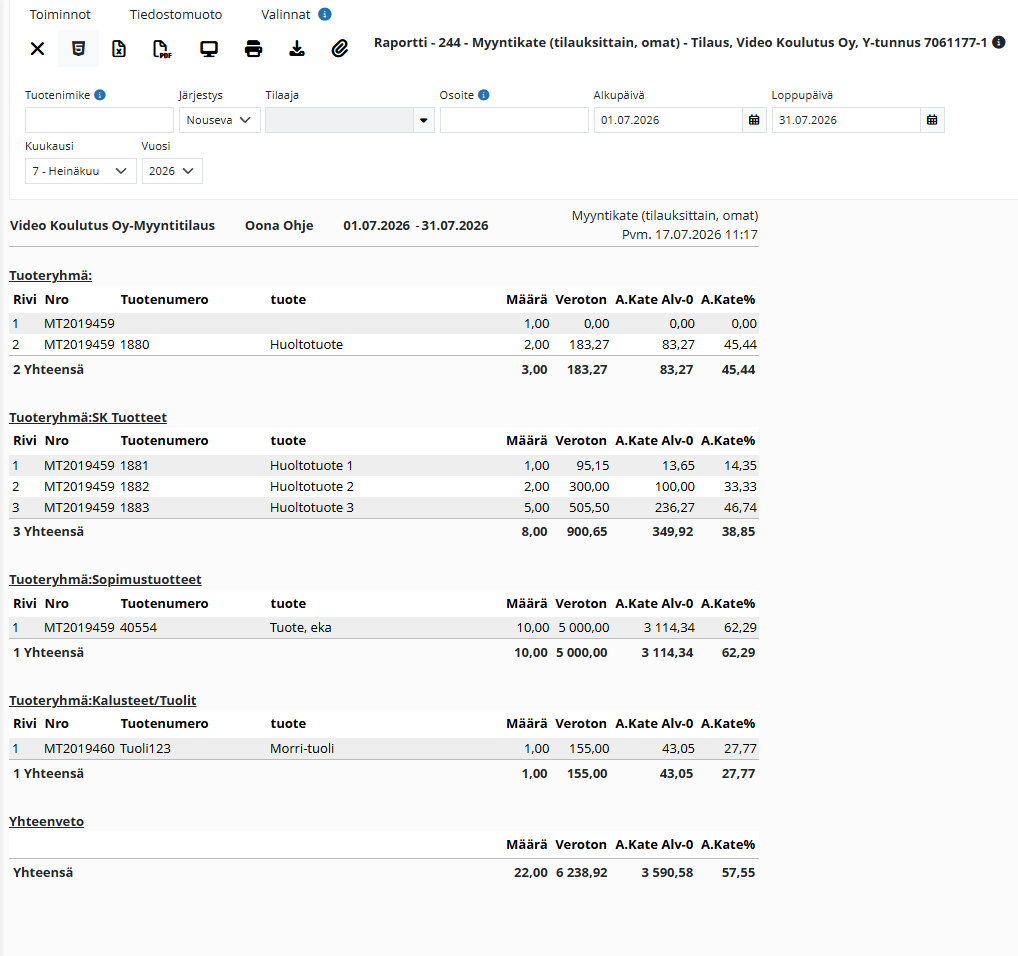
Task: Open the Vuosi 2026 dropdown
Action: point(172,171)
